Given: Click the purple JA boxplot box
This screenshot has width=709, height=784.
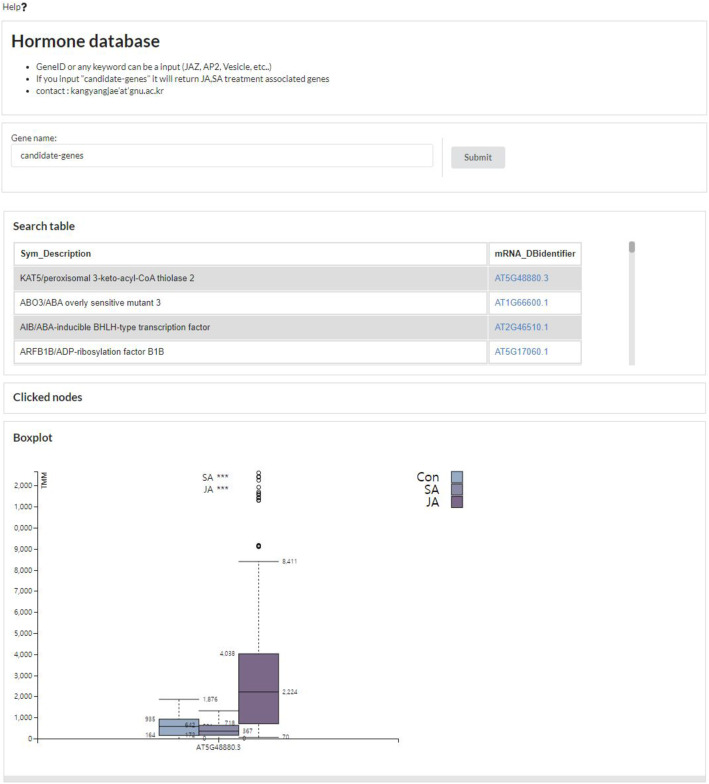Looking at the screenshot, I should pyautogui.click(x=258, y=688).
